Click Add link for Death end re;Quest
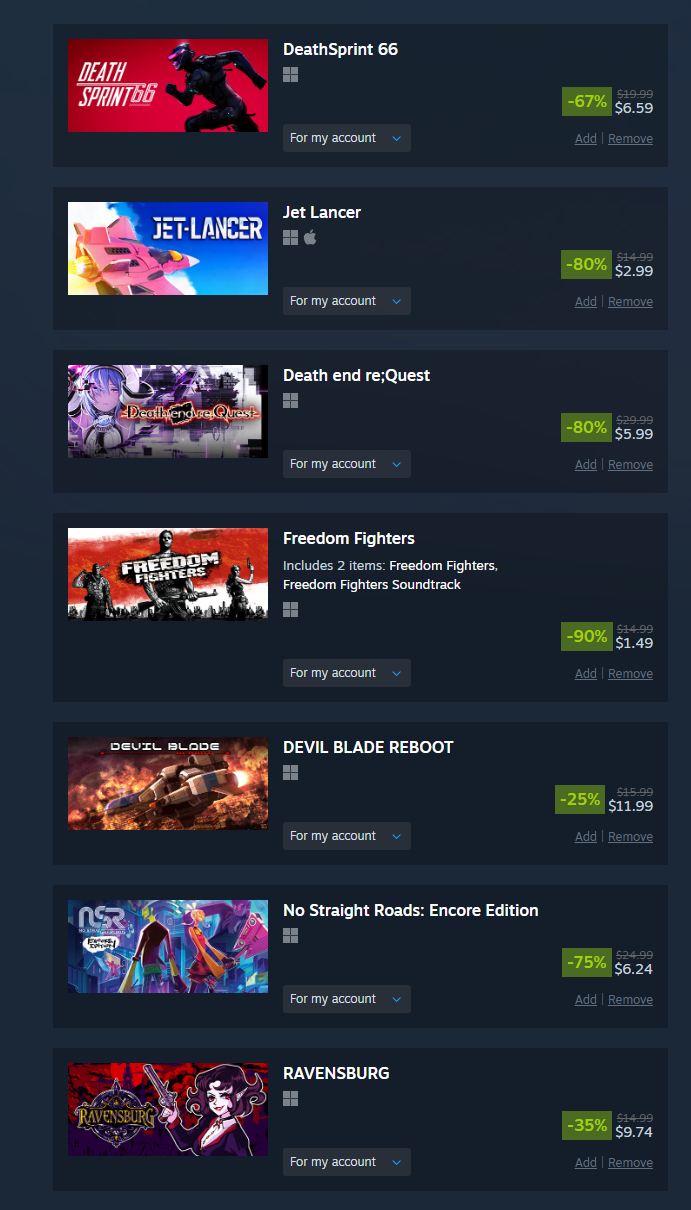The image size is (691, 1210). (586, 465)
